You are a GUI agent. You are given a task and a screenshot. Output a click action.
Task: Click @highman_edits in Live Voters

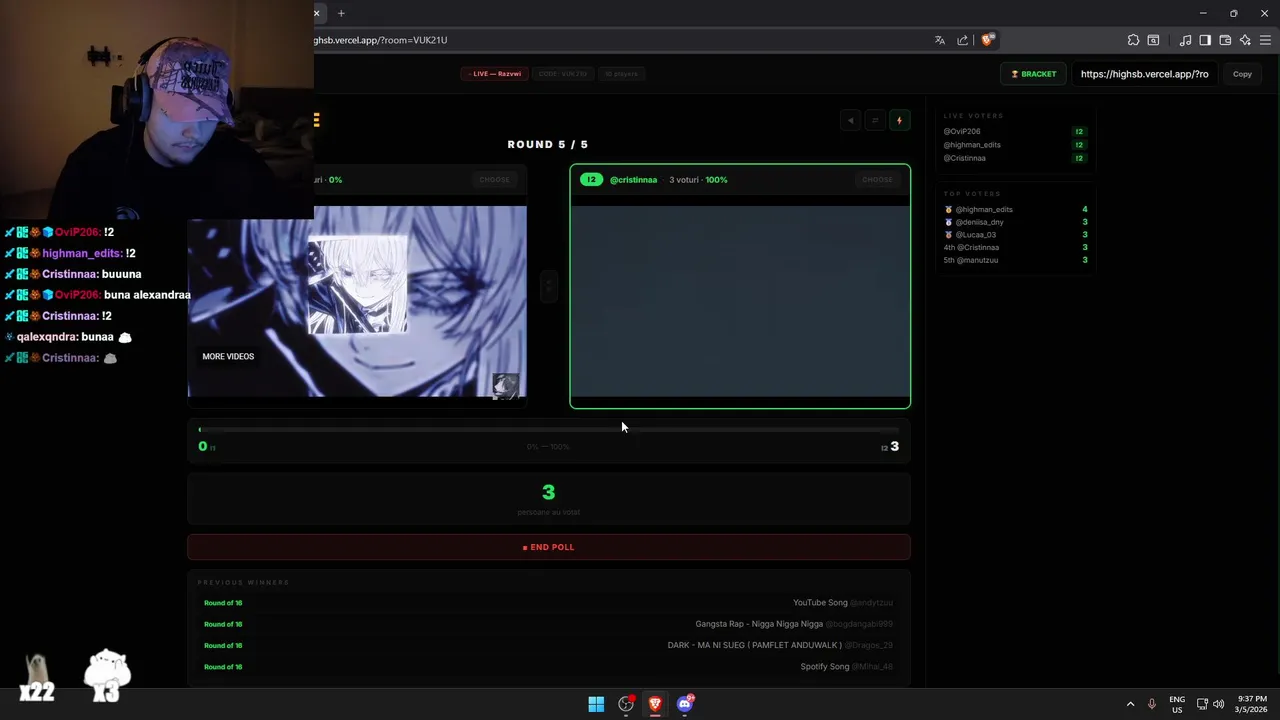[972, 145]
